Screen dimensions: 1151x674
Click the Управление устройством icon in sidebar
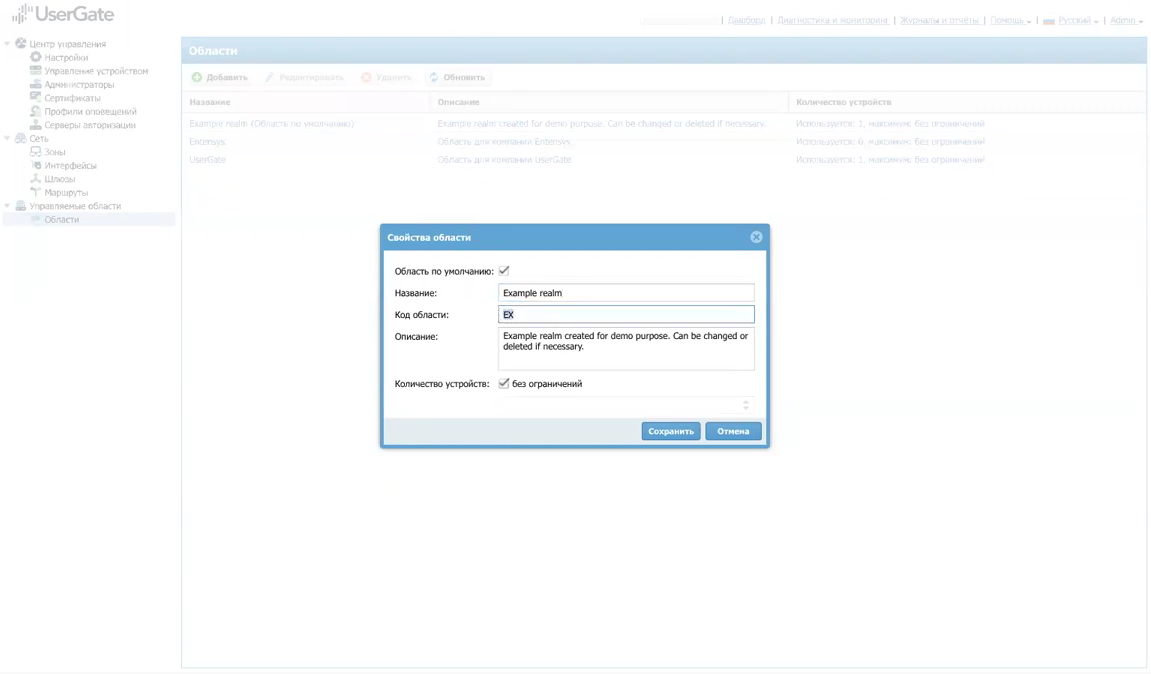coord(35,70)
